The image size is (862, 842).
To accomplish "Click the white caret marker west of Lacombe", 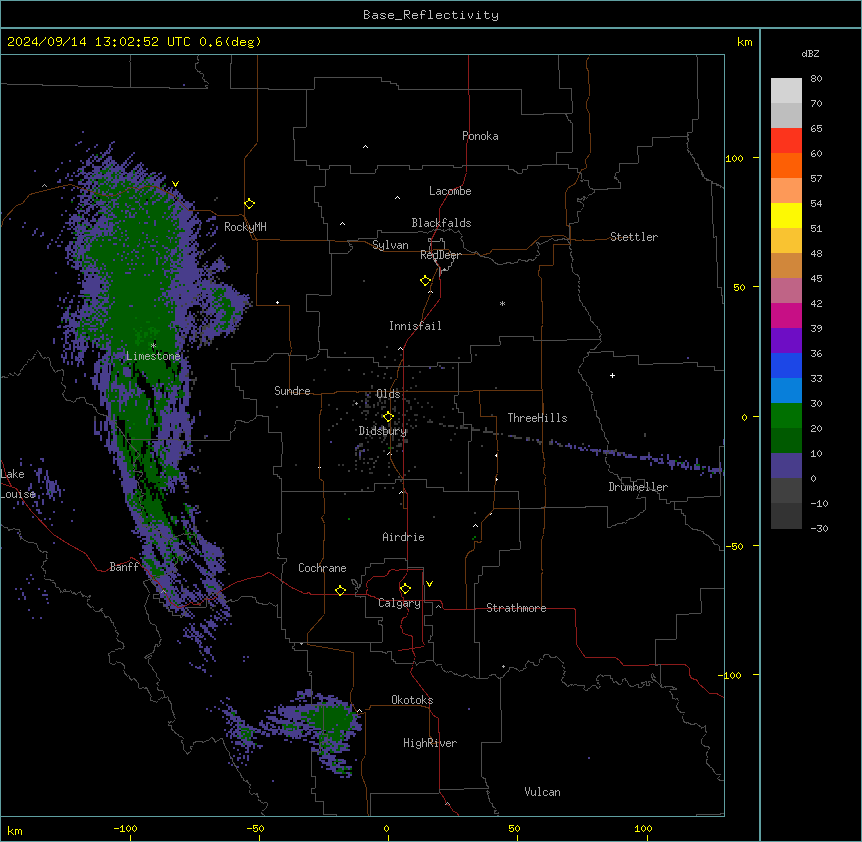I will tap(397, 197).
